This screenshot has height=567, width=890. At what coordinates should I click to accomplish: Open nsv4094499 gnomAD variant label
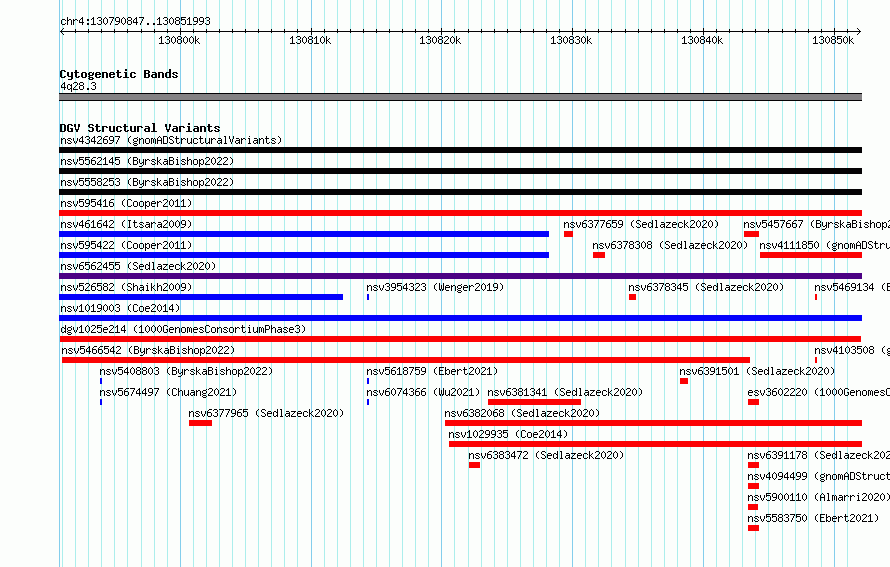pyautogui.click(x=818, y=476)
